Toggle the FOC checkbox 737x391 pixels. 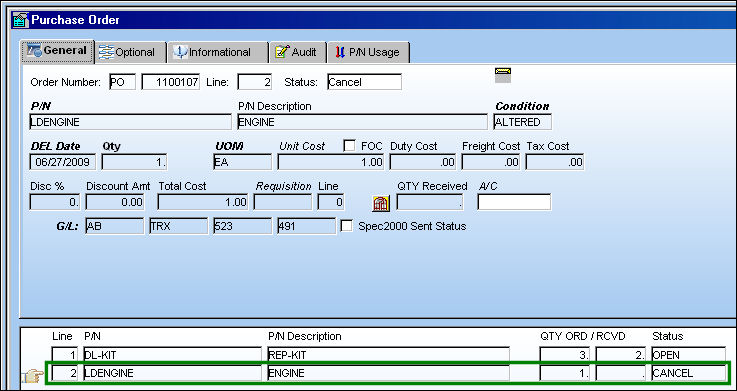tap(349, 146)
